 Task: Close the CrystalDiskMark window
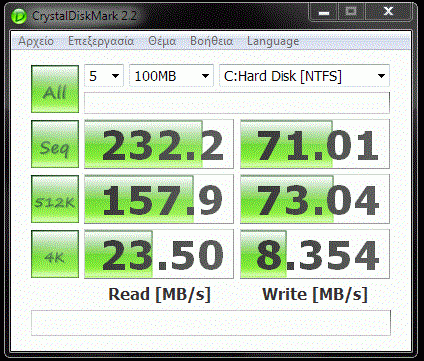tap(388, 12)
